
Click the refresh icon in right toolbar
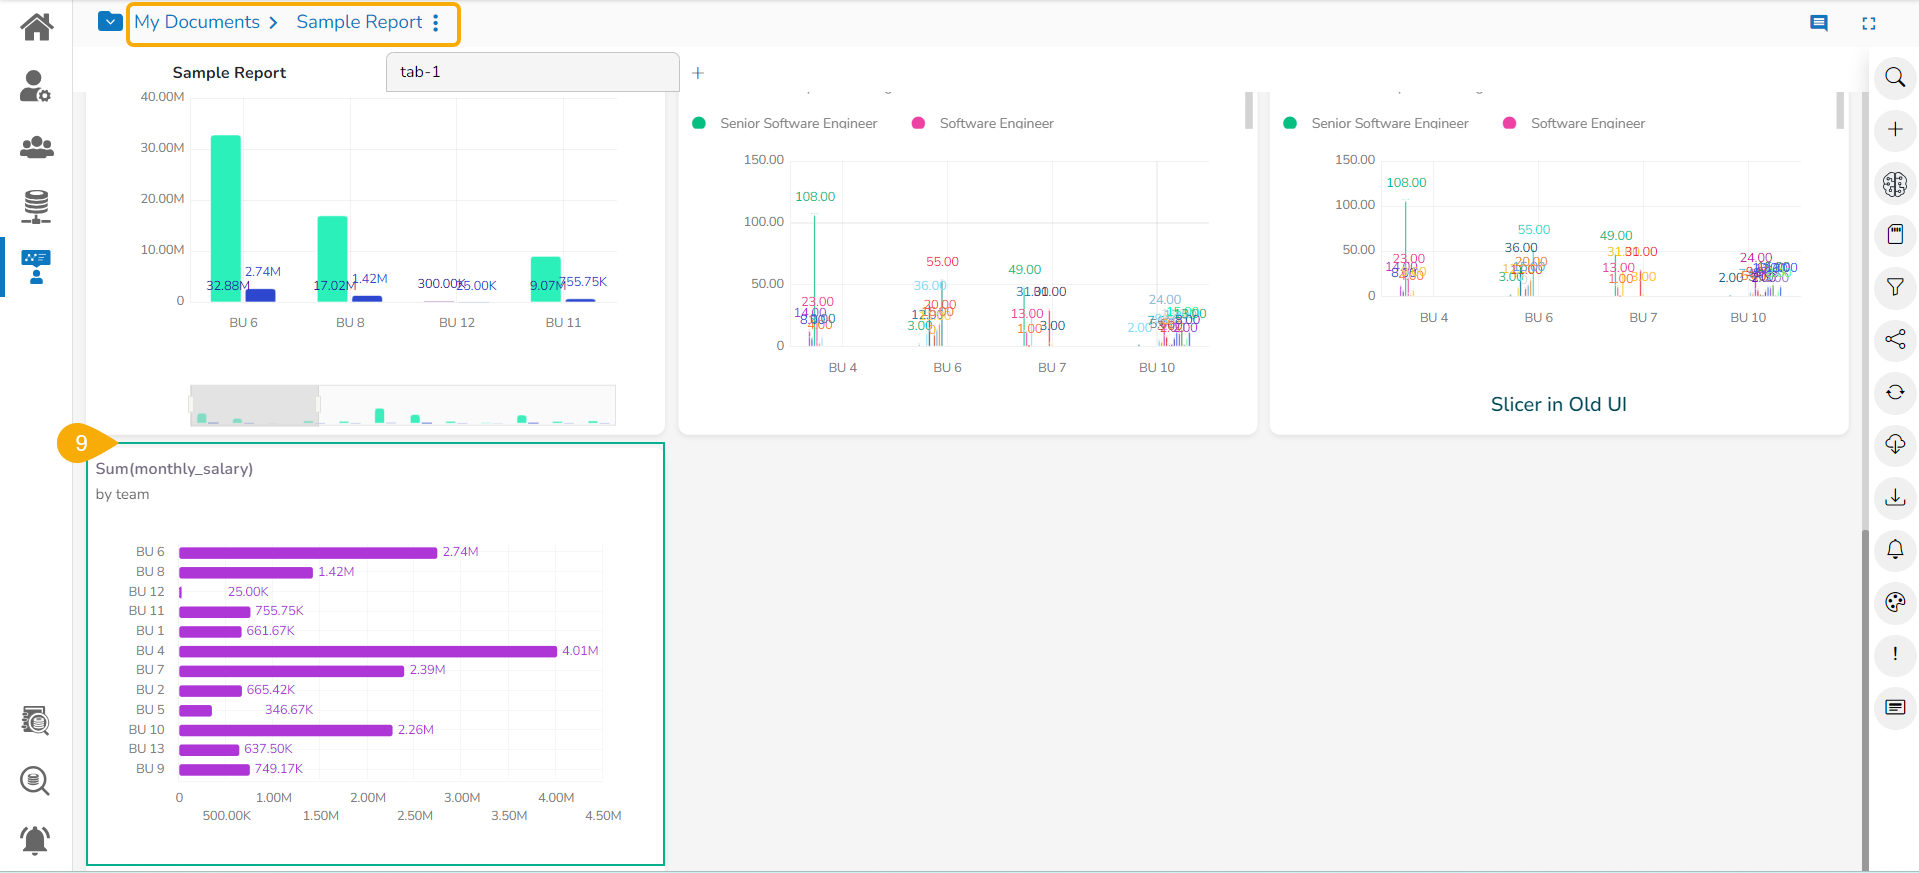click(1895, 392)
